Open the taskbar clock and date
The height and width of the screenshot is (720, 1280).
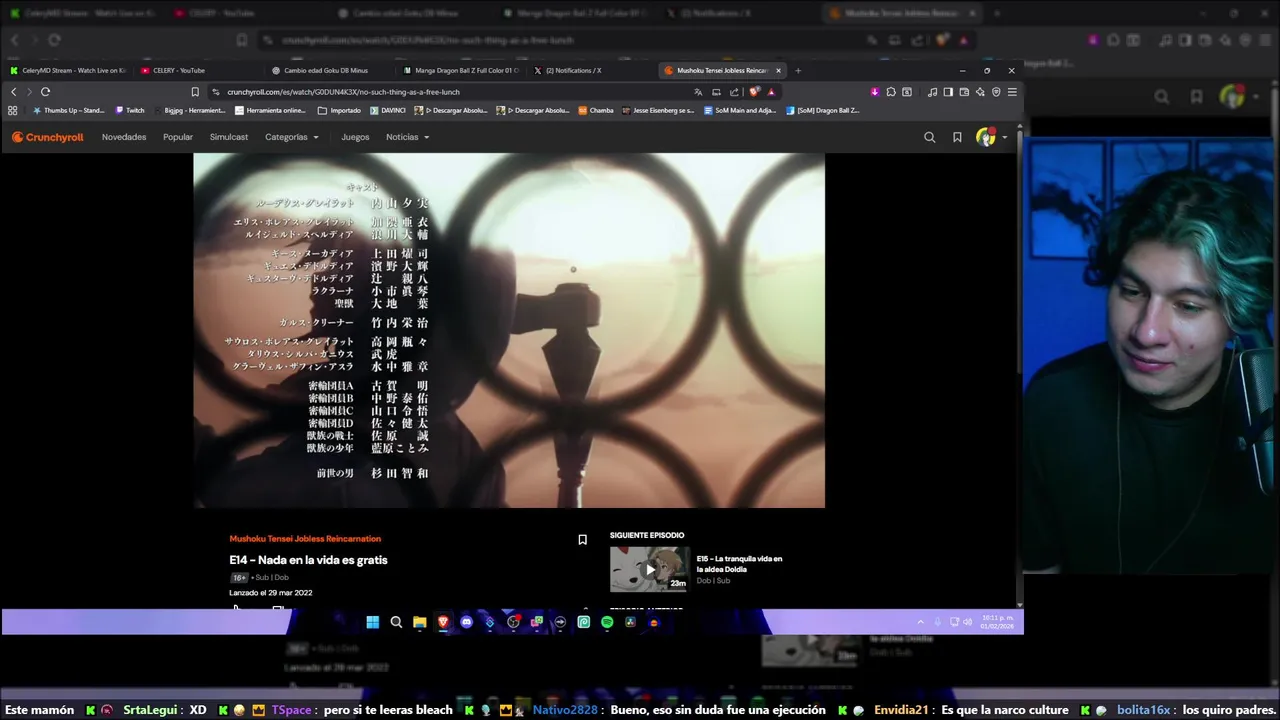tap(997, 622)
